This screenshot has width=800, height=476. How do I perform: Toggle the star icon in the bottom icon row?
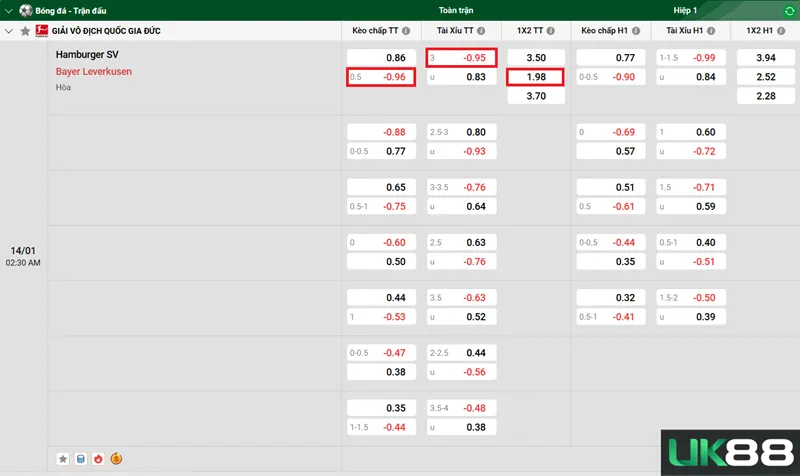pyautogui.click(x=63, y=459)
